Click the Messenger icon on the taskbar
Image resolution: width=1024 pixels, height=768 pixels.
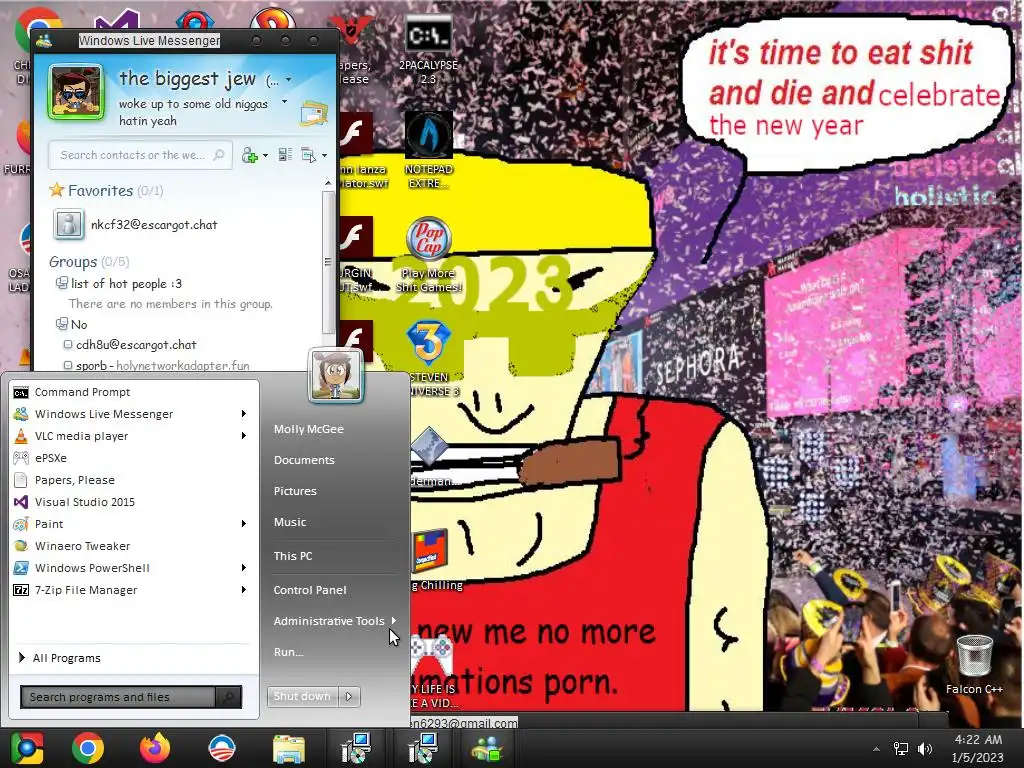pyautogui.click(x=487, y=748)
